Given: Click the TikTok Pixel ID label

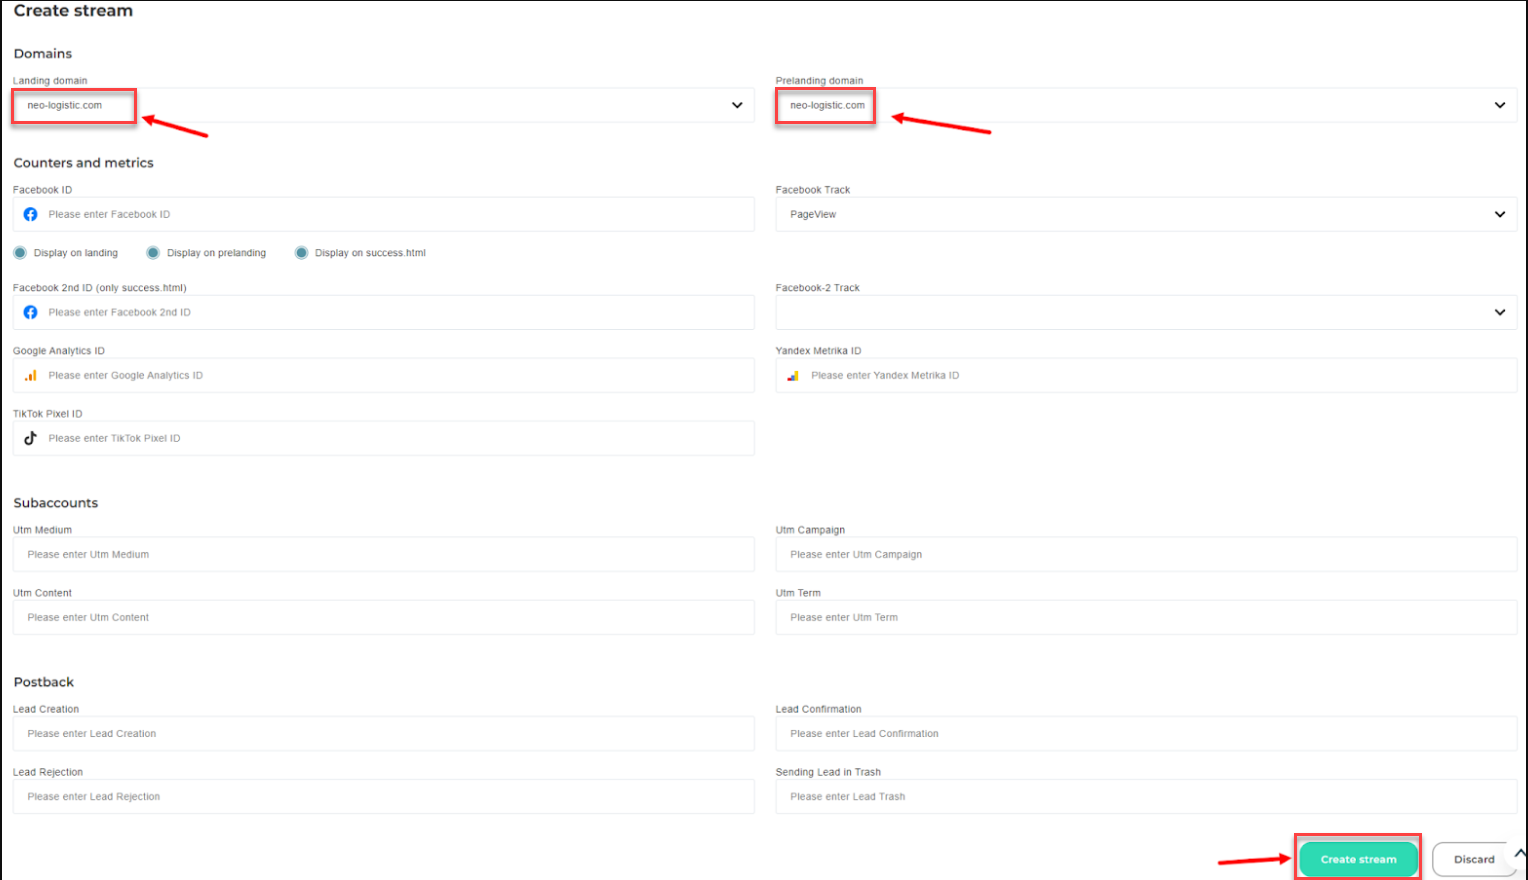Looking at the screenshot, I should pyautogui.click(x=48, y=414).
